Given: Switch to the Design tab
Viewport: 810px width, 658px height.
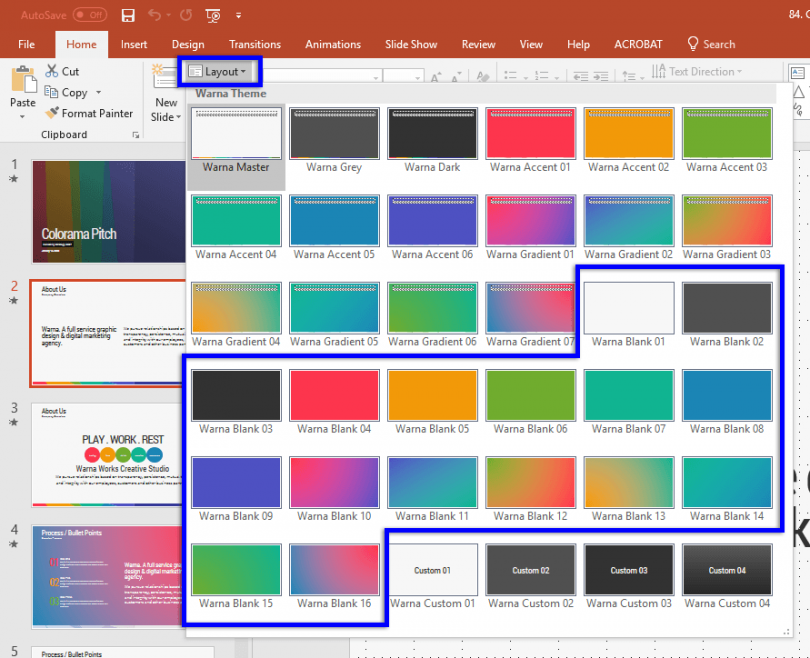Looking at the screenshot, I should pos(188,44).
